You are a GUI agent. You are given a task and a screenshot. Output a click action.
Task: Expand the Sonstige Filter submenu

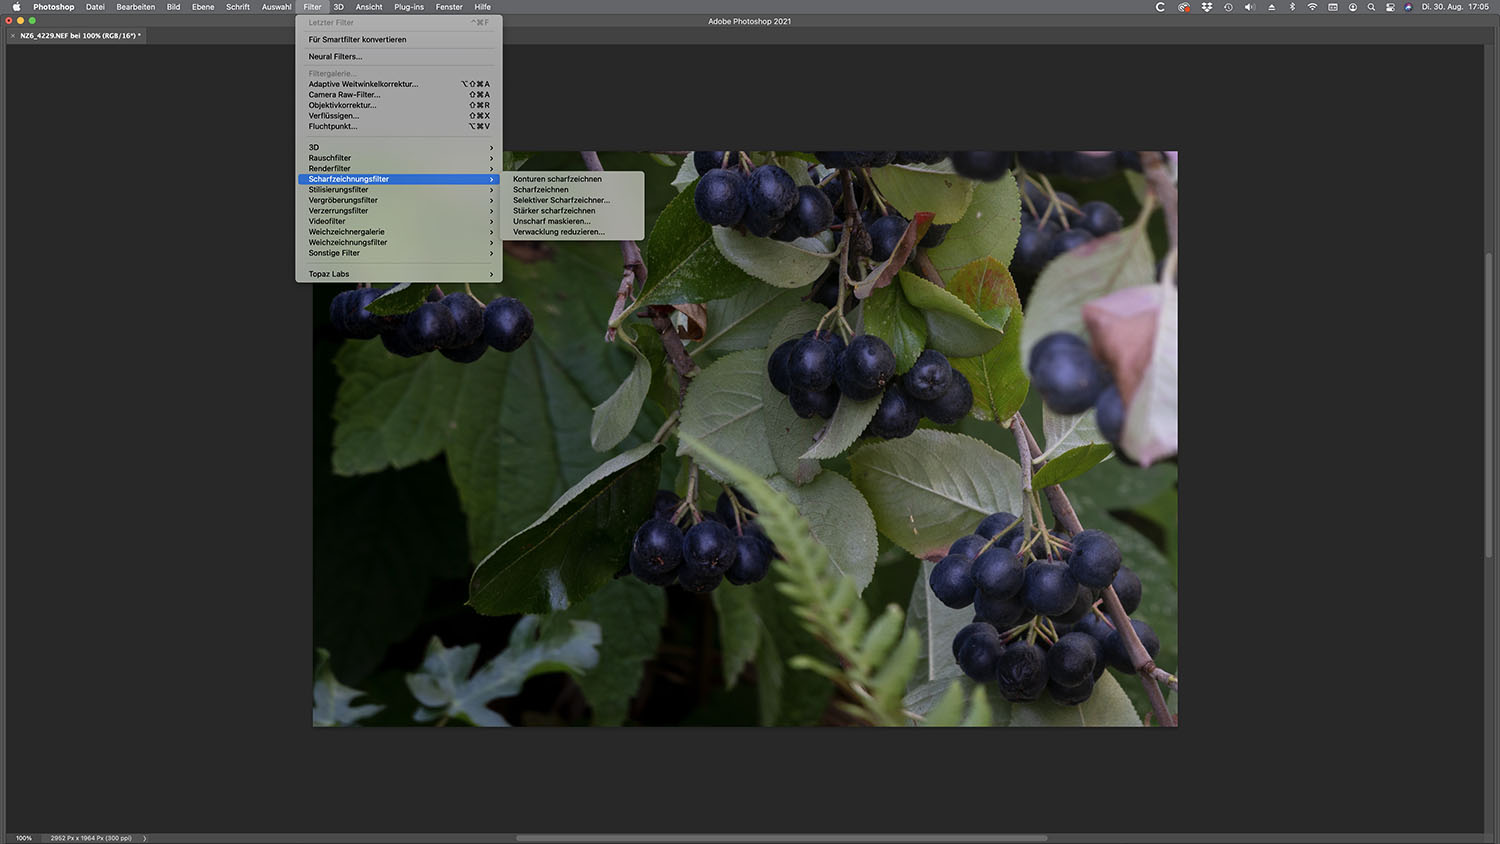coord(399,253)
